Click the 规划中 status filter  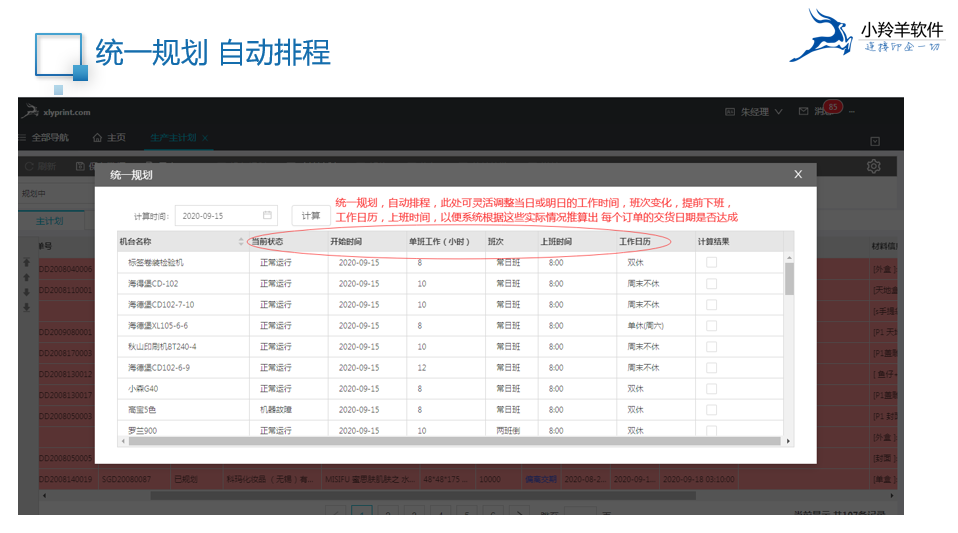pos(34,193)
